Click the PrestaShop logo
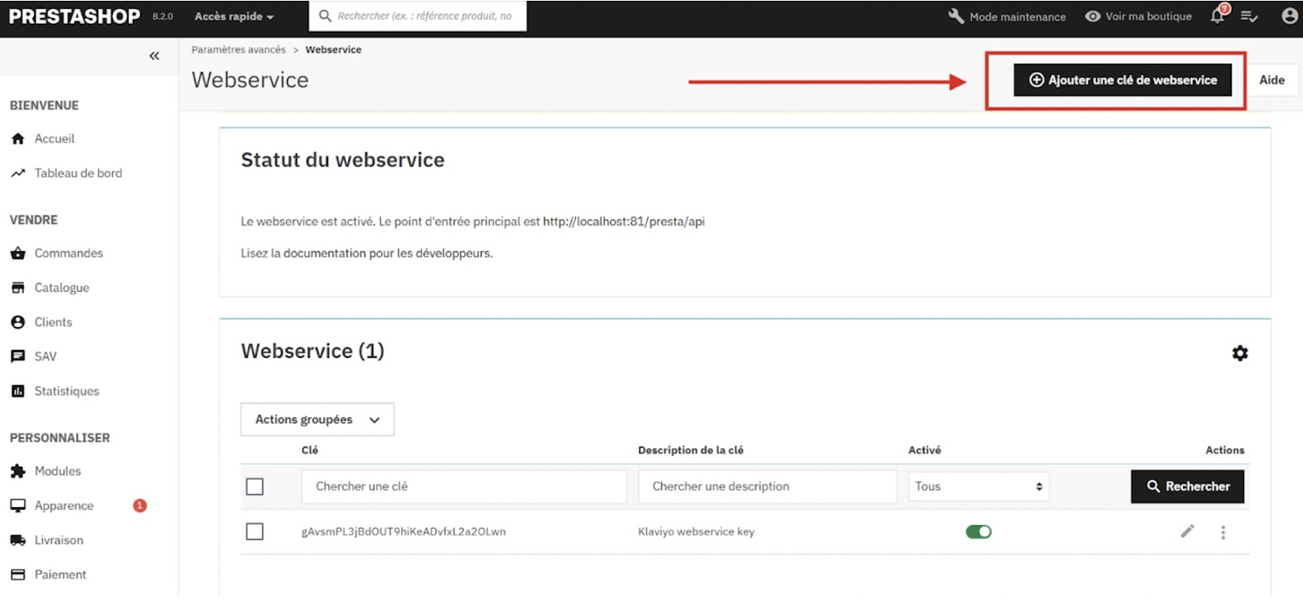The width and height of the screenshot is (1303, 615). (75, 16)
